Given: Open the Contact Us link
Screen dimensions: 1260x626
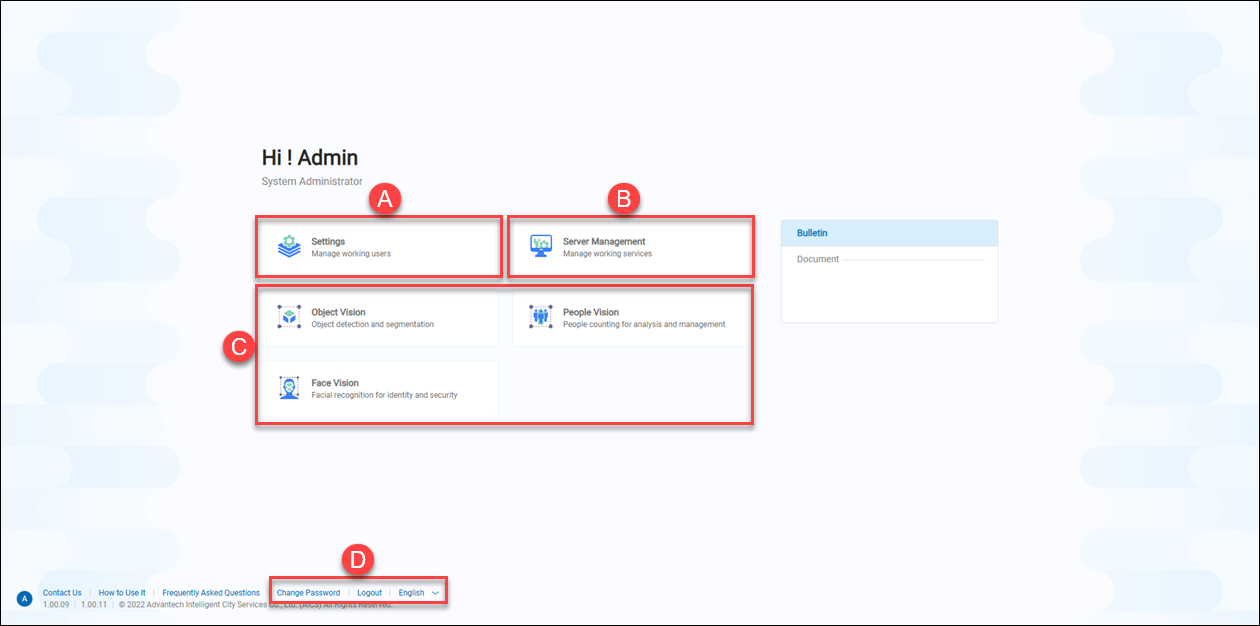Looking at the screenshot, I should click(x=62, y=593).
